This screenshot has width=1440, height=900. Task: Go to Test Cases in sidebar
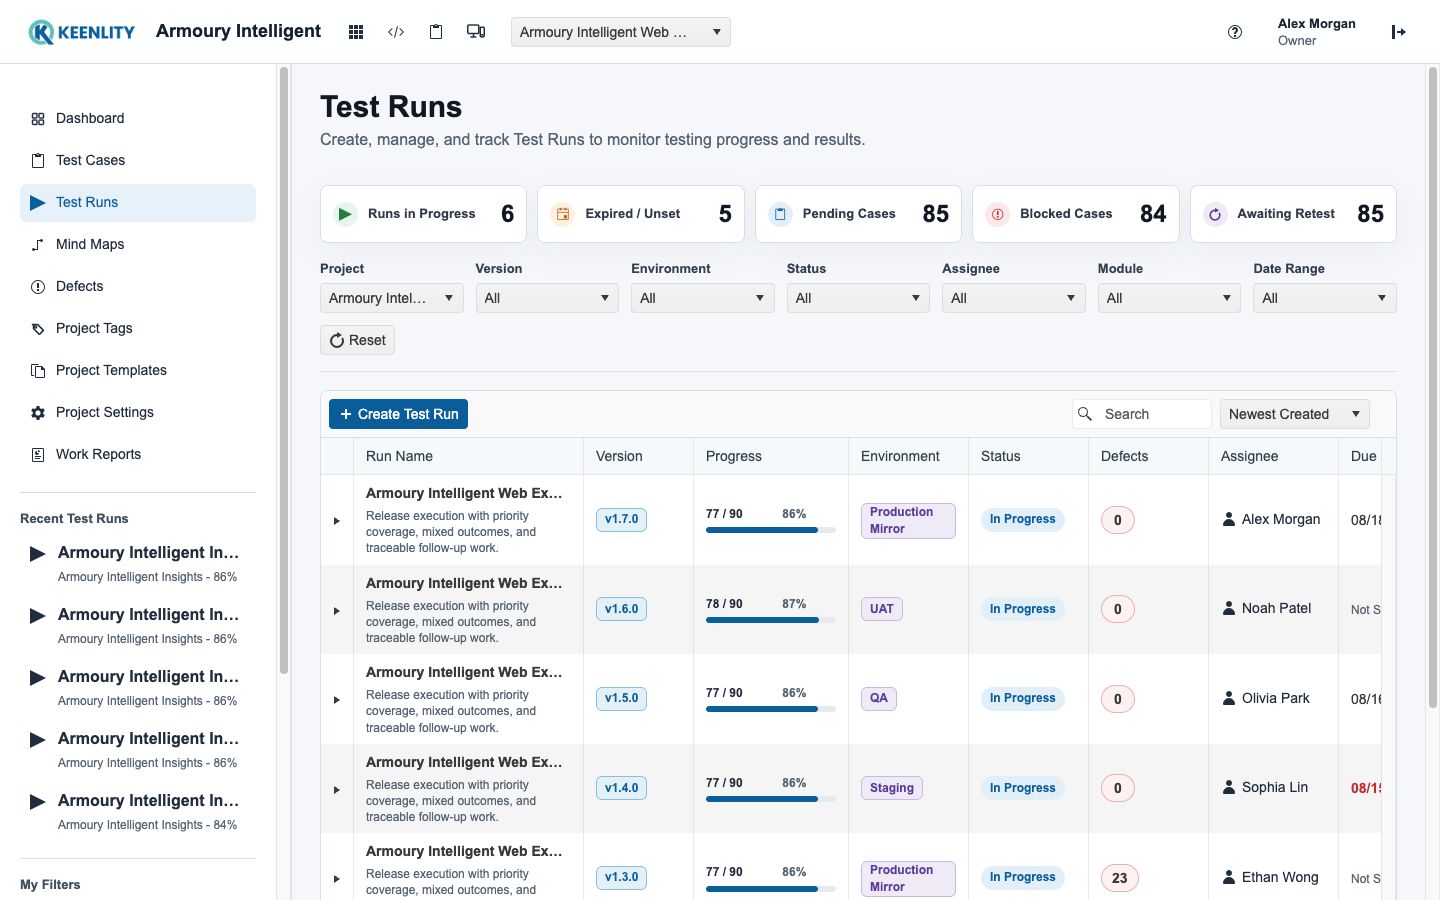coord(138,160)
